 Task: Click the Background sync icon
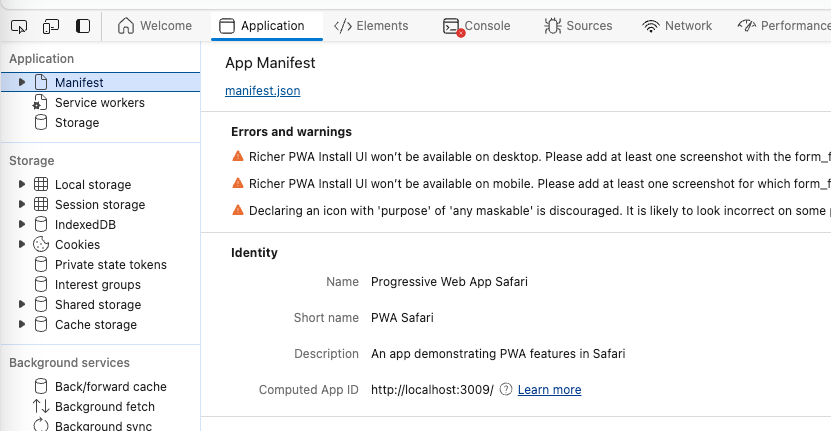pos(41,426)
